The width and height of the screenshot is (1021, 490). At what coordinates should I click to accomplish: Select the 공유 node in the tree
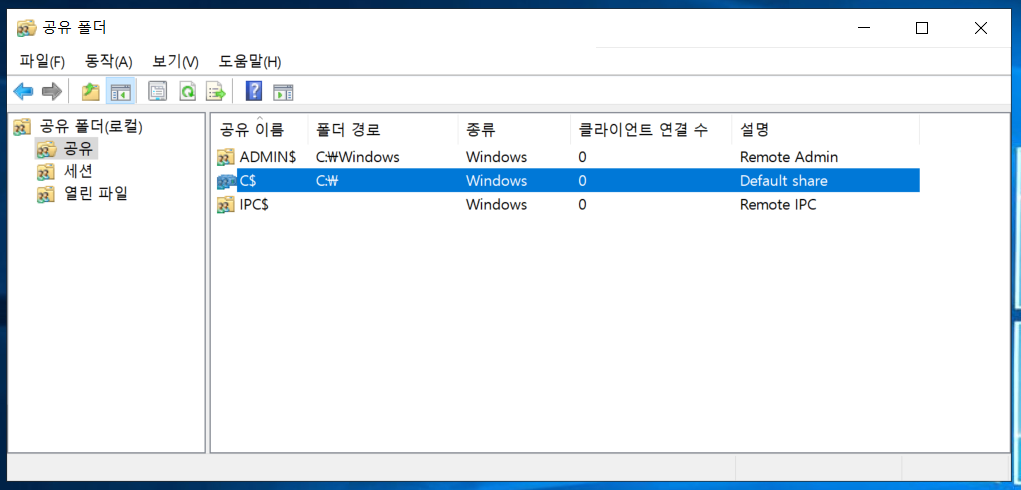coord(78,149)
